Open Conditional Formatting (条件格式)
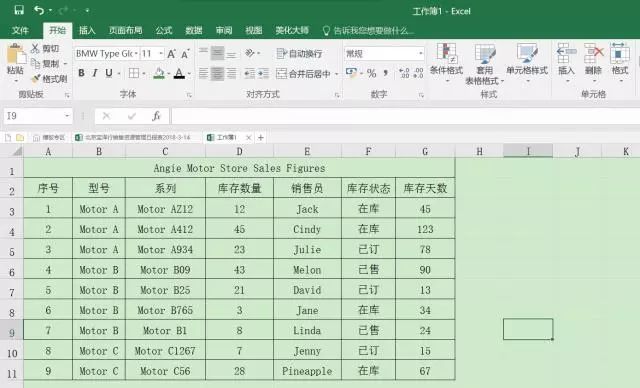The width and height of the screenshot is (640, 388). [x=446, y=63]
